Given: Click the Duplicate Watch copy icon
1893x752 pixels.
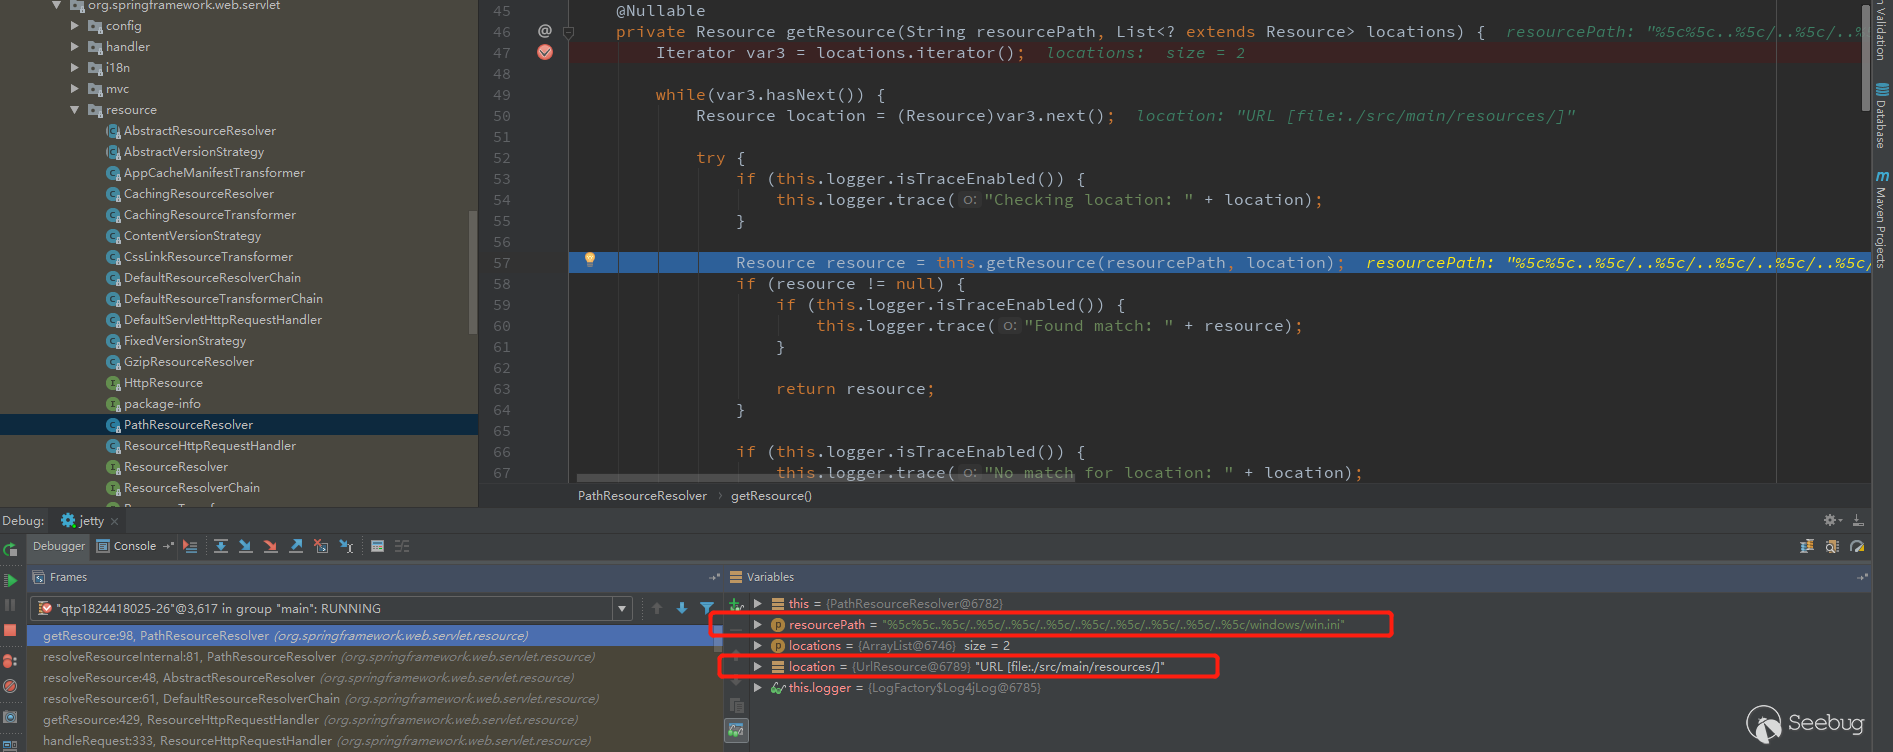Looking at the screenshot, I should coord(736,705).
